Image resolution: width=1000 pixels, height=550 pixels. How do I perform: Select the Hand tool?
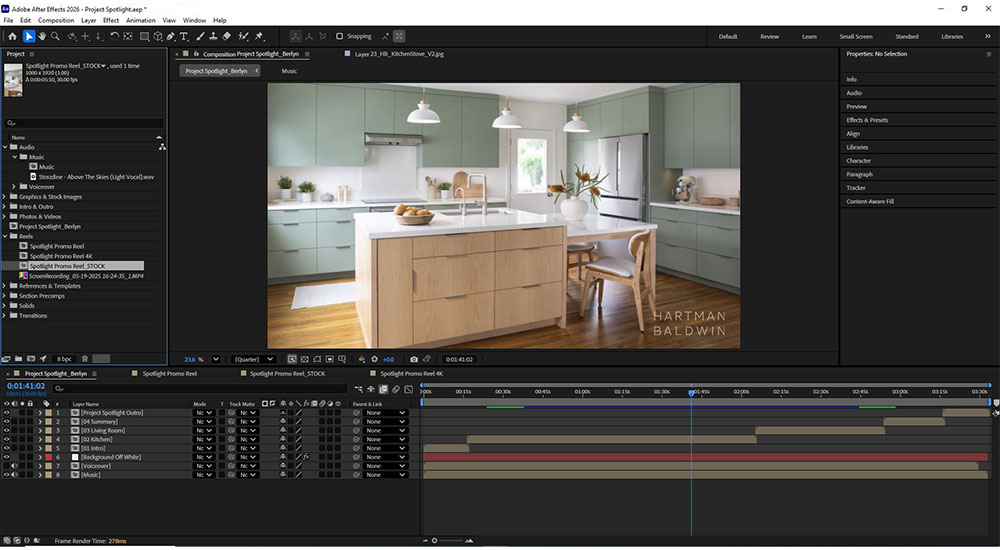tap(42, 36)
